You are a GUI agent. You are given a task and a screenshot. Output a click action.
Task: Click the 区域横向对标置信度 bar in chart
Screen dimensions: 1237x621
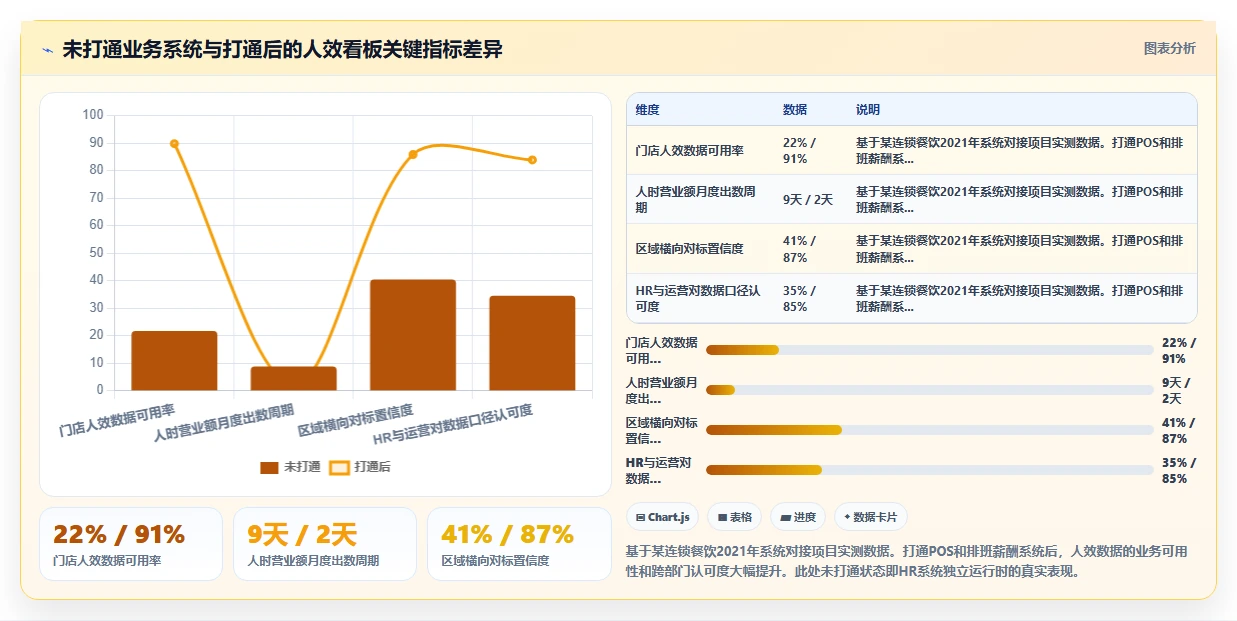[x=413, y=335]
